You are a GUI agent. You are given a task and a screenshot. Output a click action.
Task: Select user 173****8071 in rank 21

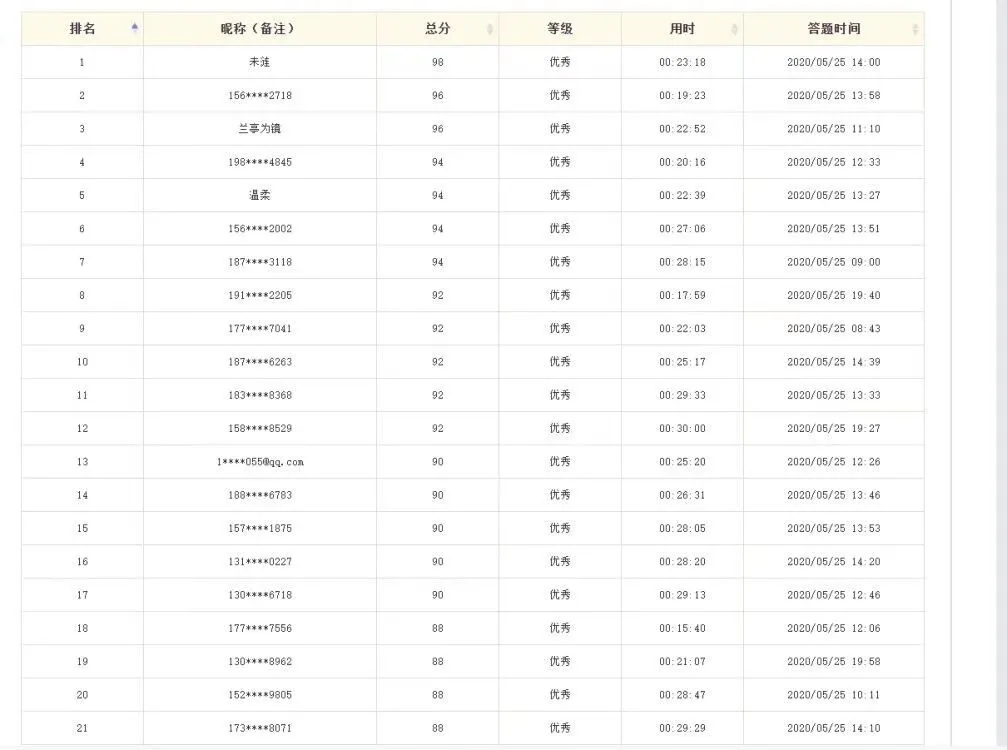260,728
